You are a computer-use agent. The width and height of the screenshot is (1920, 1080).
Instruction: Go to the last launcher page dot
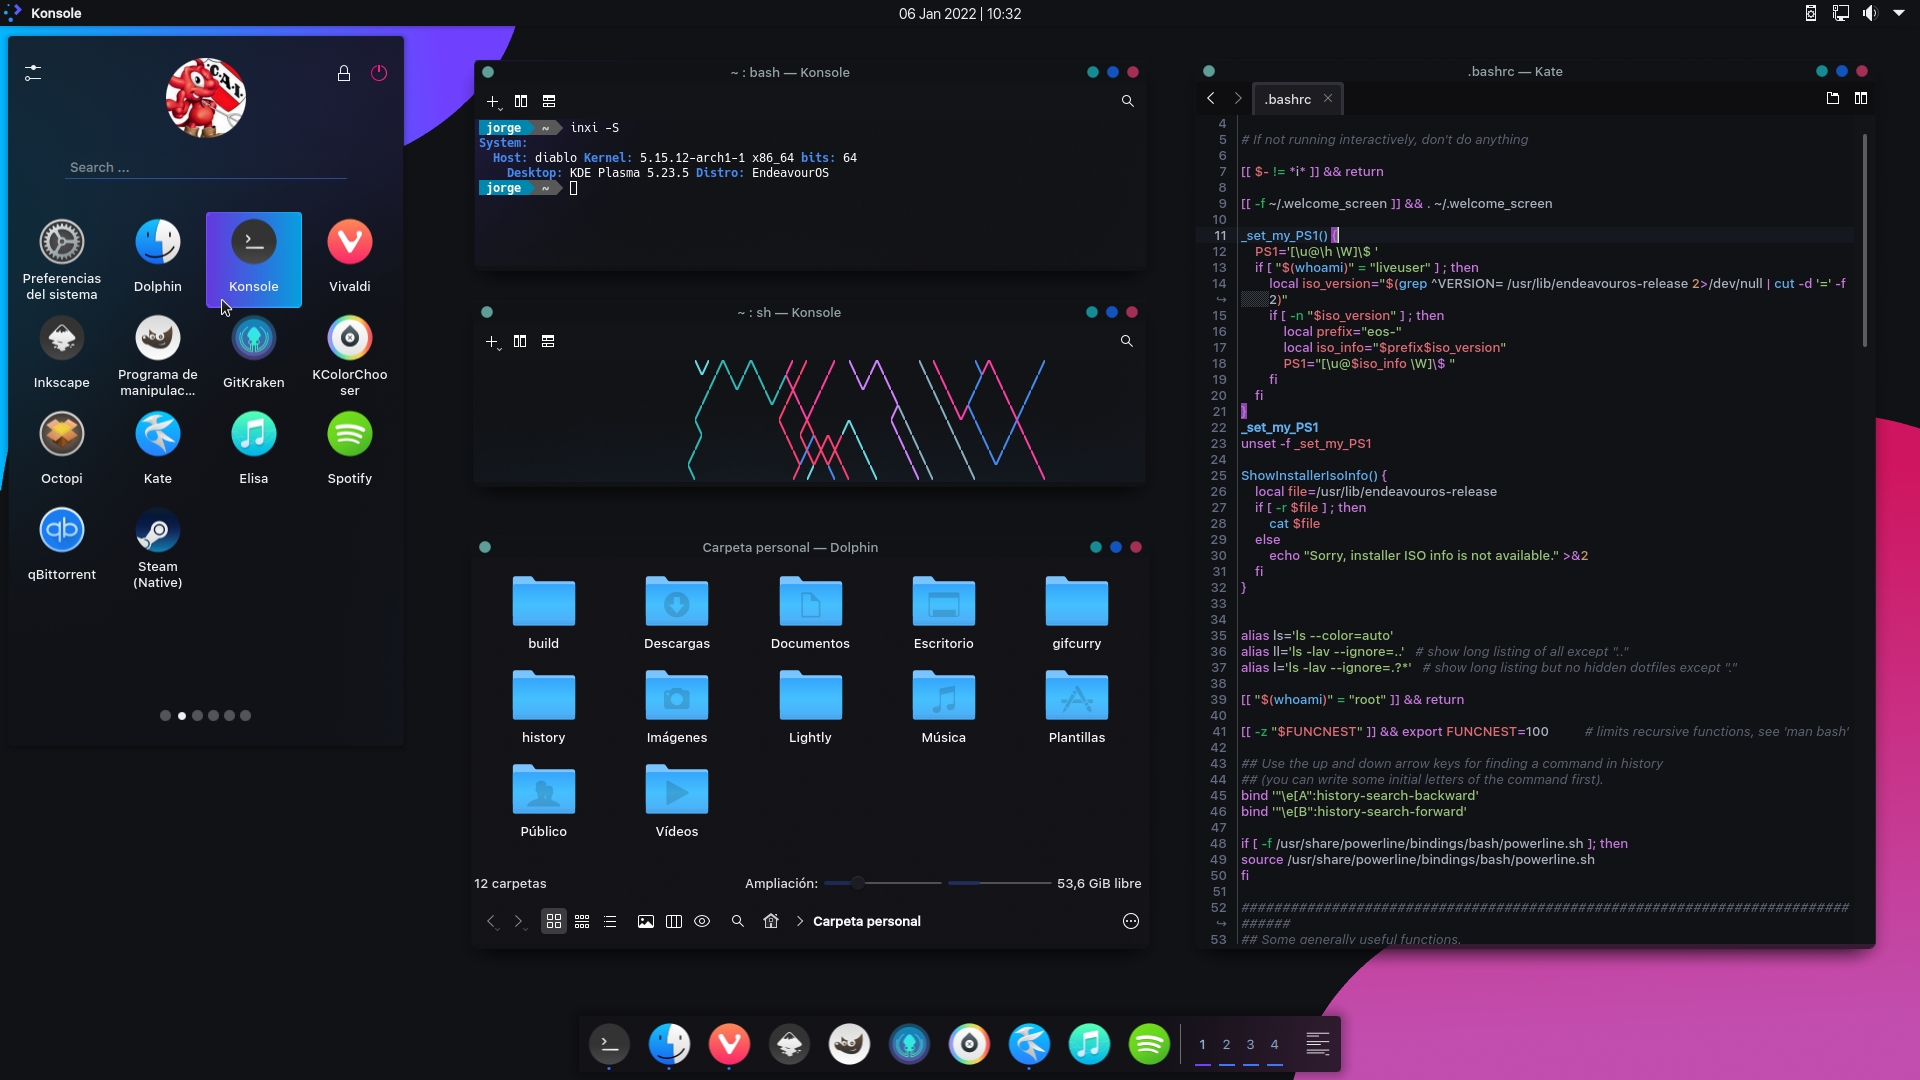[246, 716]
